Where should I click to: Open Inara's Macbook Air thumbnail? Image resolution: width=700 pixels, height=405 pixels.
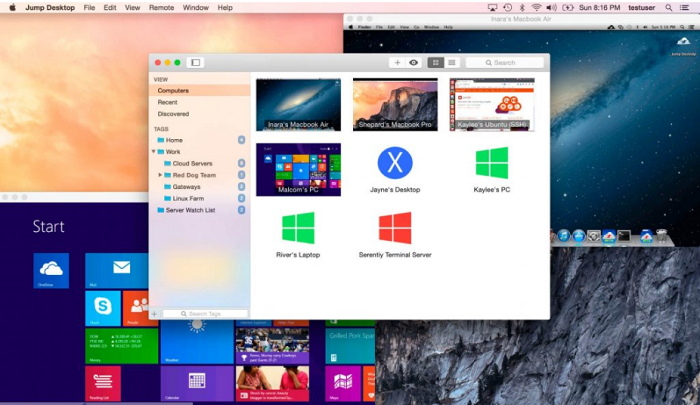[298, 104]
